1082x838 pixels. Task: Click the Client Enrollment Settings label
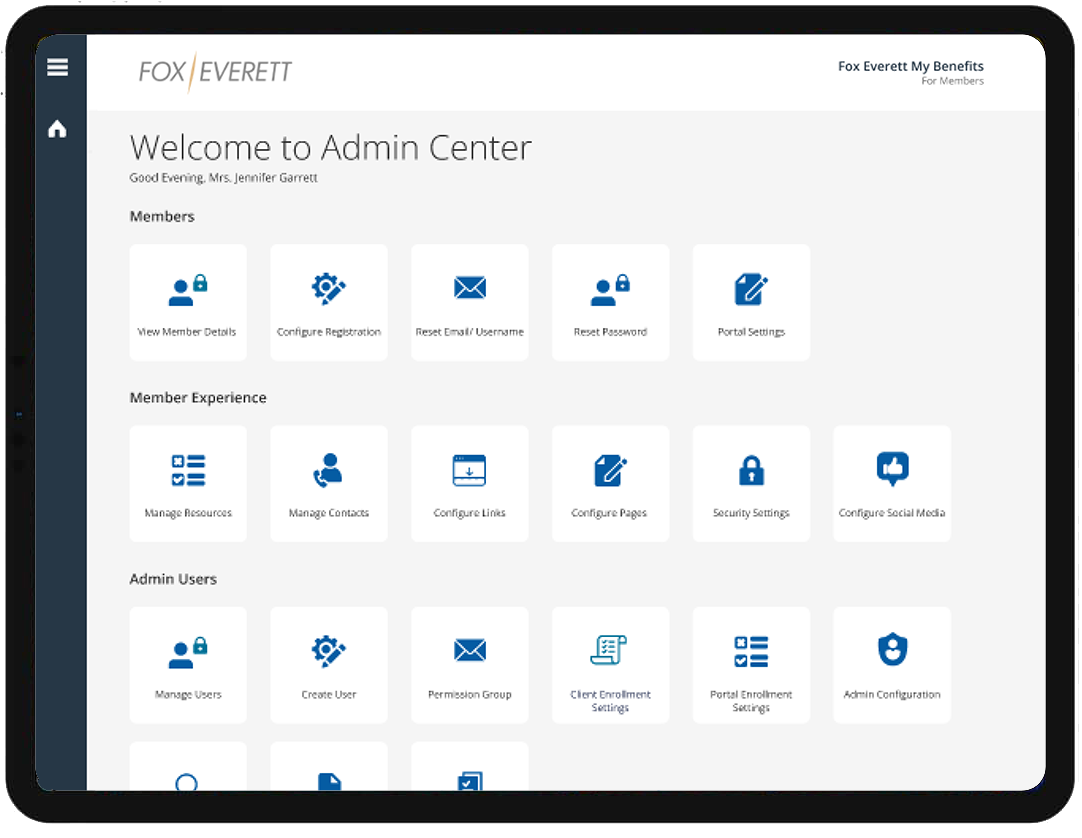click(x=611, y=701)
